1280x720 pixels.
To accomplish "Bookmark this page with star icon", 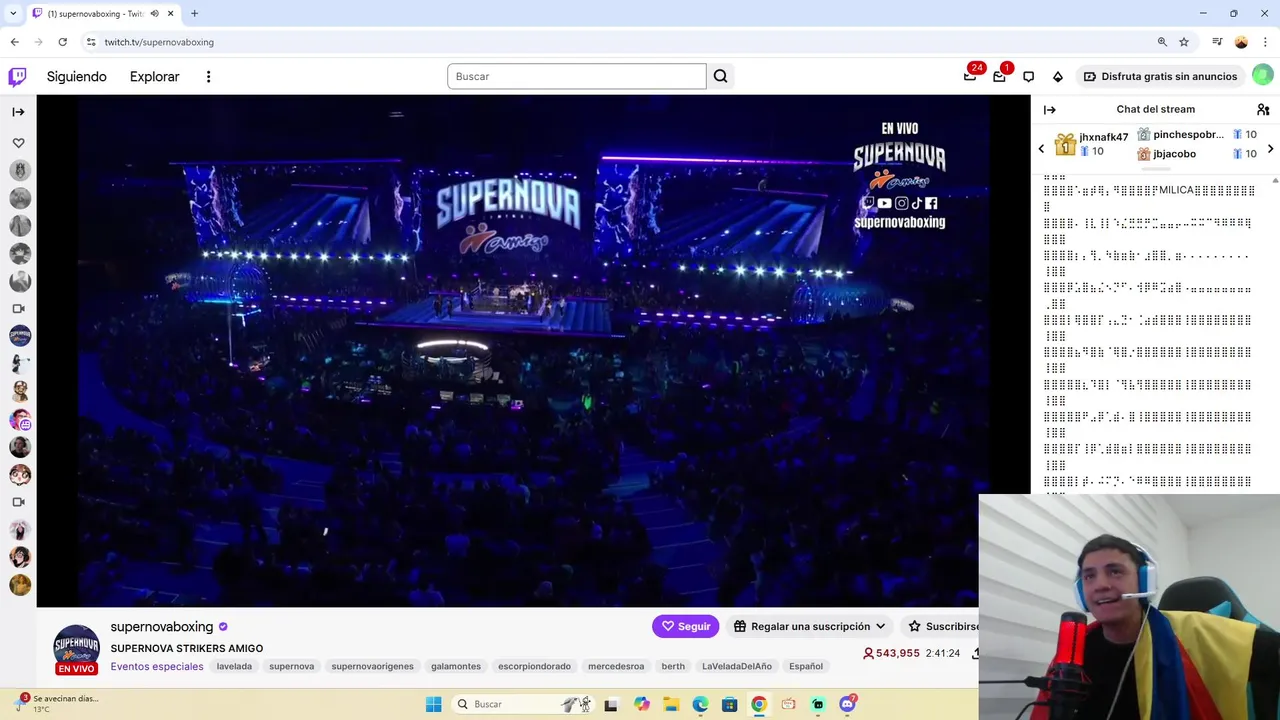I will click(1184, 42).
